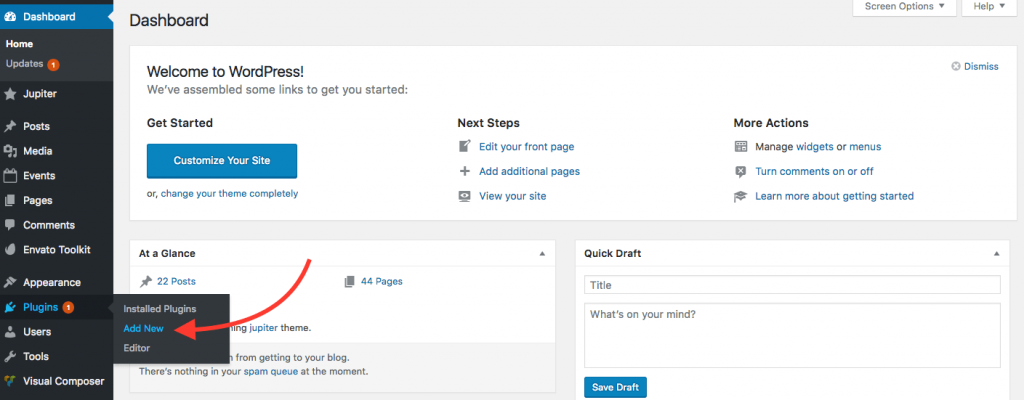Screen dimensions: 1024x400
Task: Open Turn comments on or off link
Action: coord(814,171)
